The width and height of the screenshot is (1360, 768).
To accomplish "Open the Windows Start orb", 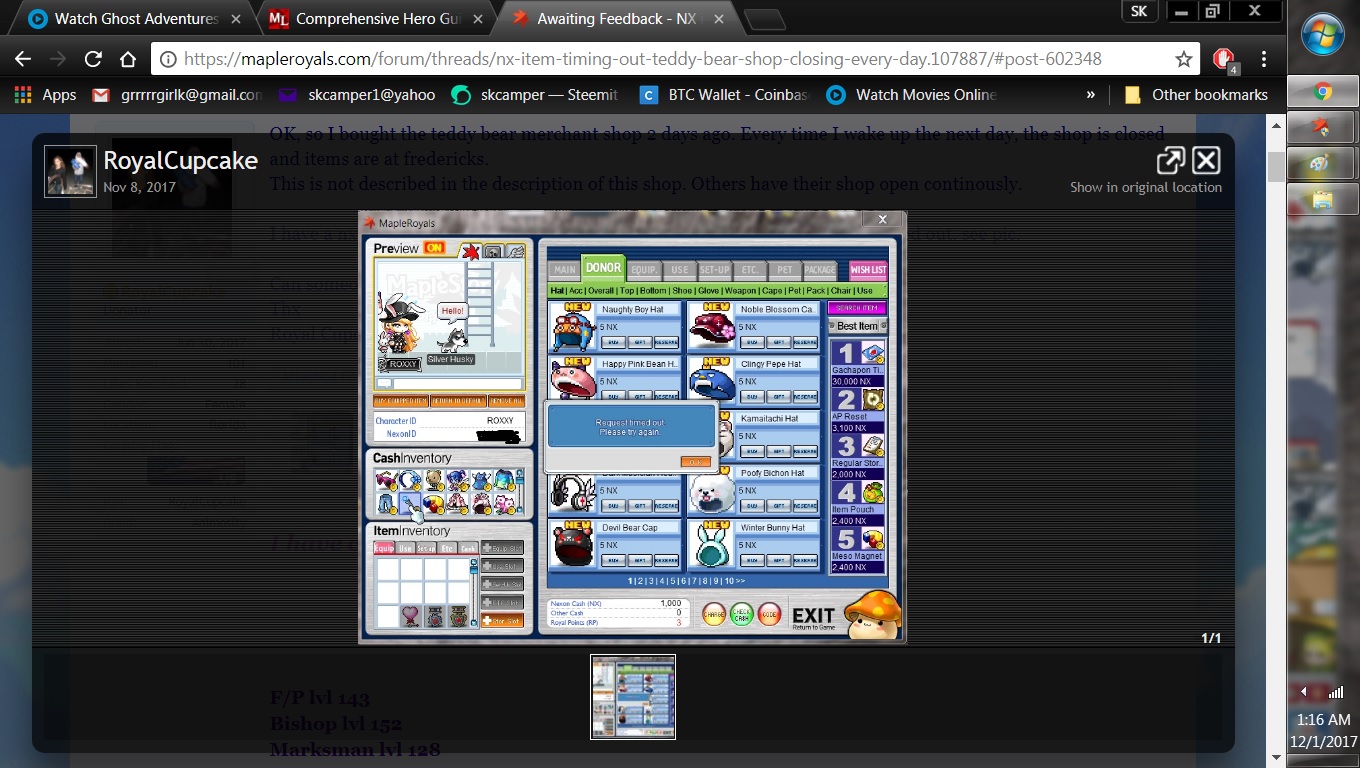I will [x=1322, y=35].
